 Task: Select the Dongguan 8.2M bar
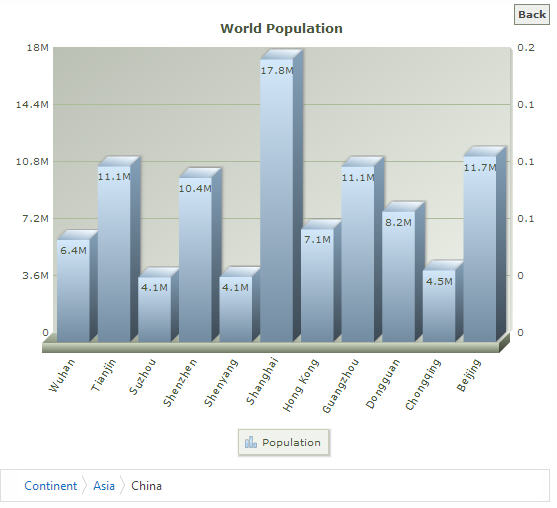point(399,277)
